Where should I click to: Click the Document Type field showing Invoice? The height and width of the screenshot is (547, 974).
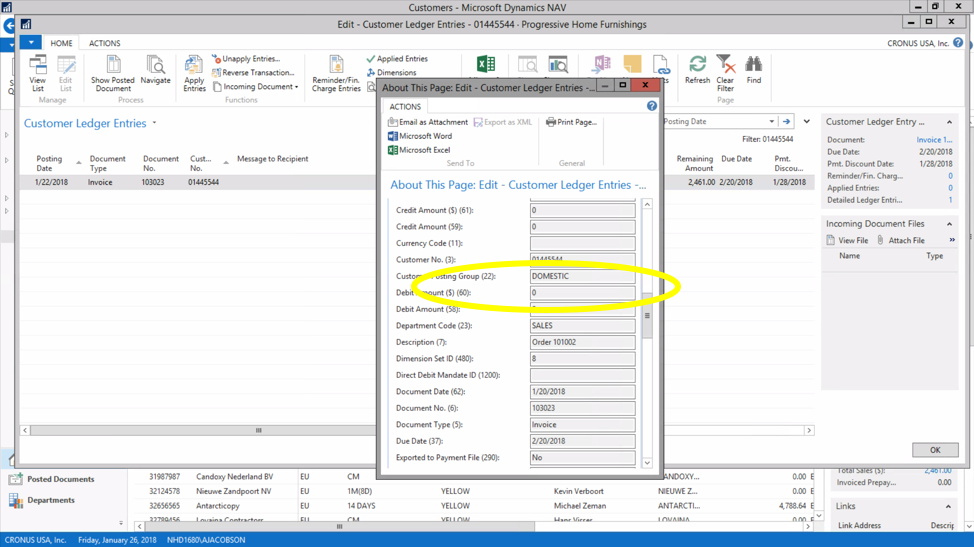point(583,425)
